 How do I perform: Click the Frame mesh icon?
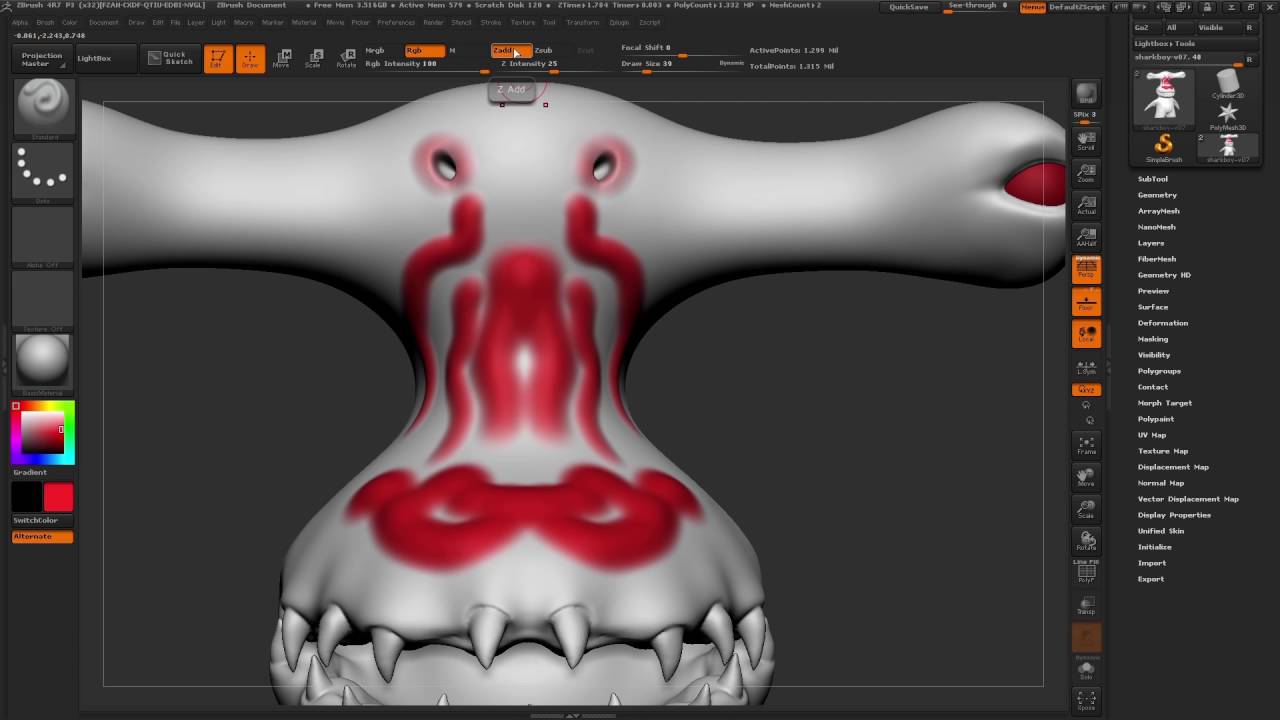[x=1086, y=446]
